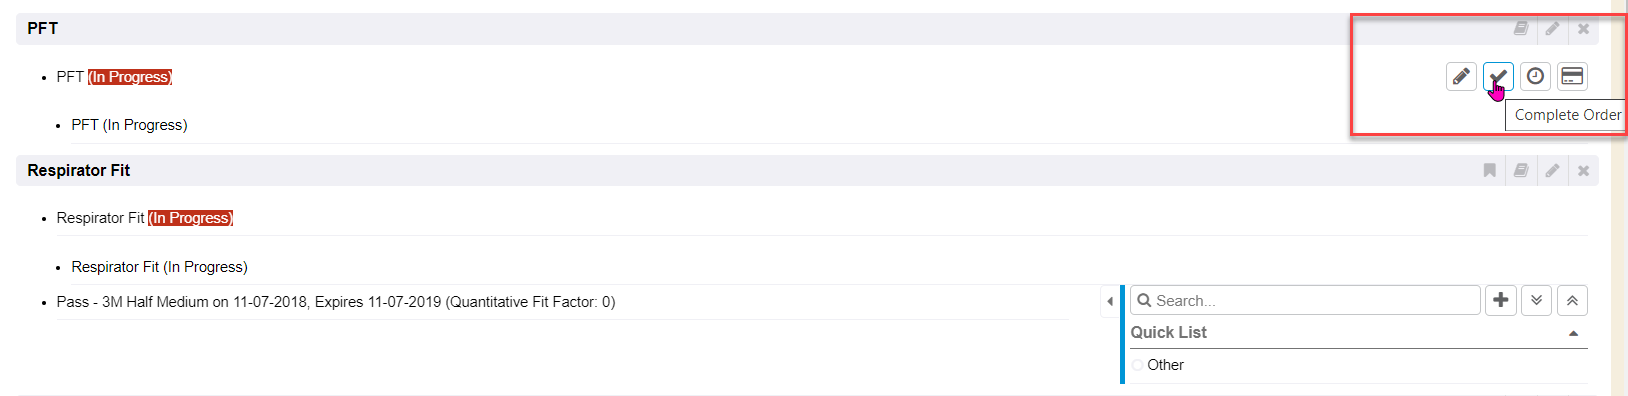
Task: Click the Complete Order checkmark button
Action: 1498,76
